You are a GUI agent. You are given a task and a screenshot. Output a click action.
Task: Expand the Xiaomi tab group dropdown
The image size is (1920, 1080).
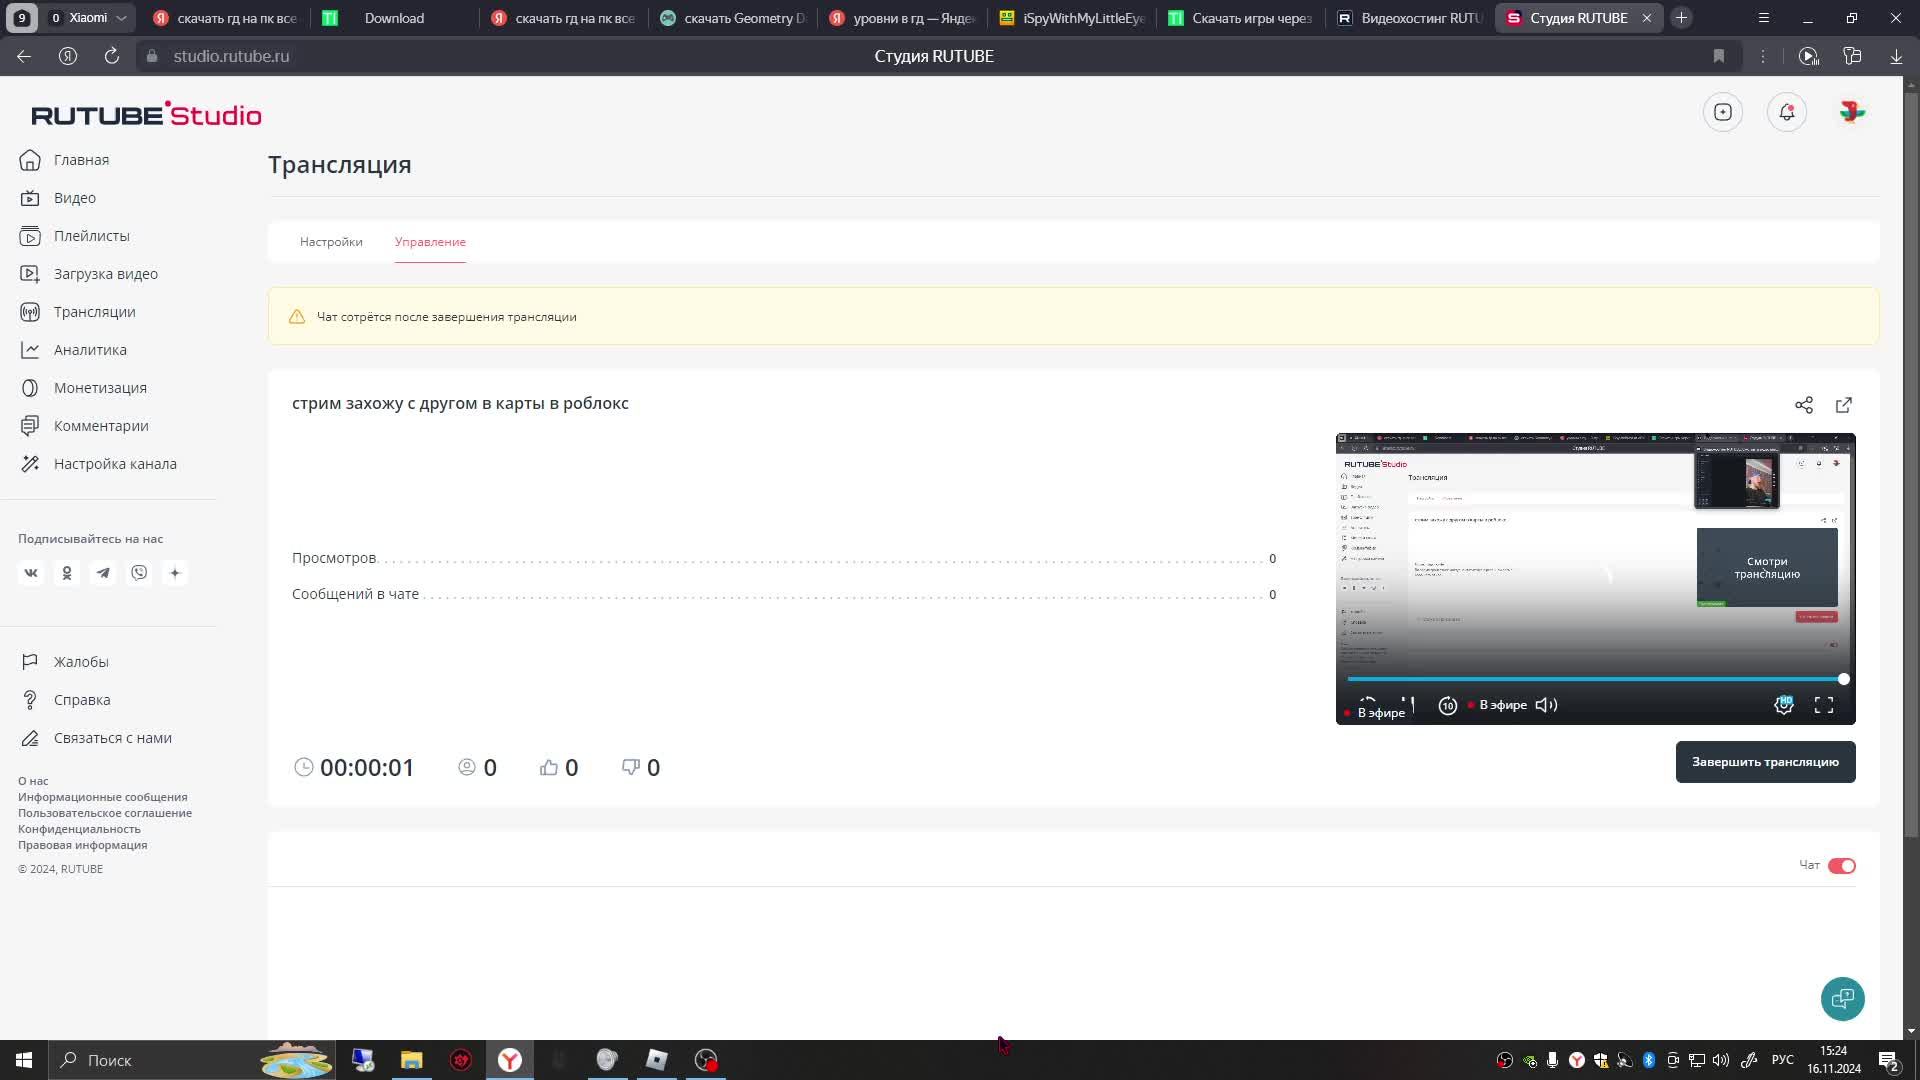coord(121,18)
